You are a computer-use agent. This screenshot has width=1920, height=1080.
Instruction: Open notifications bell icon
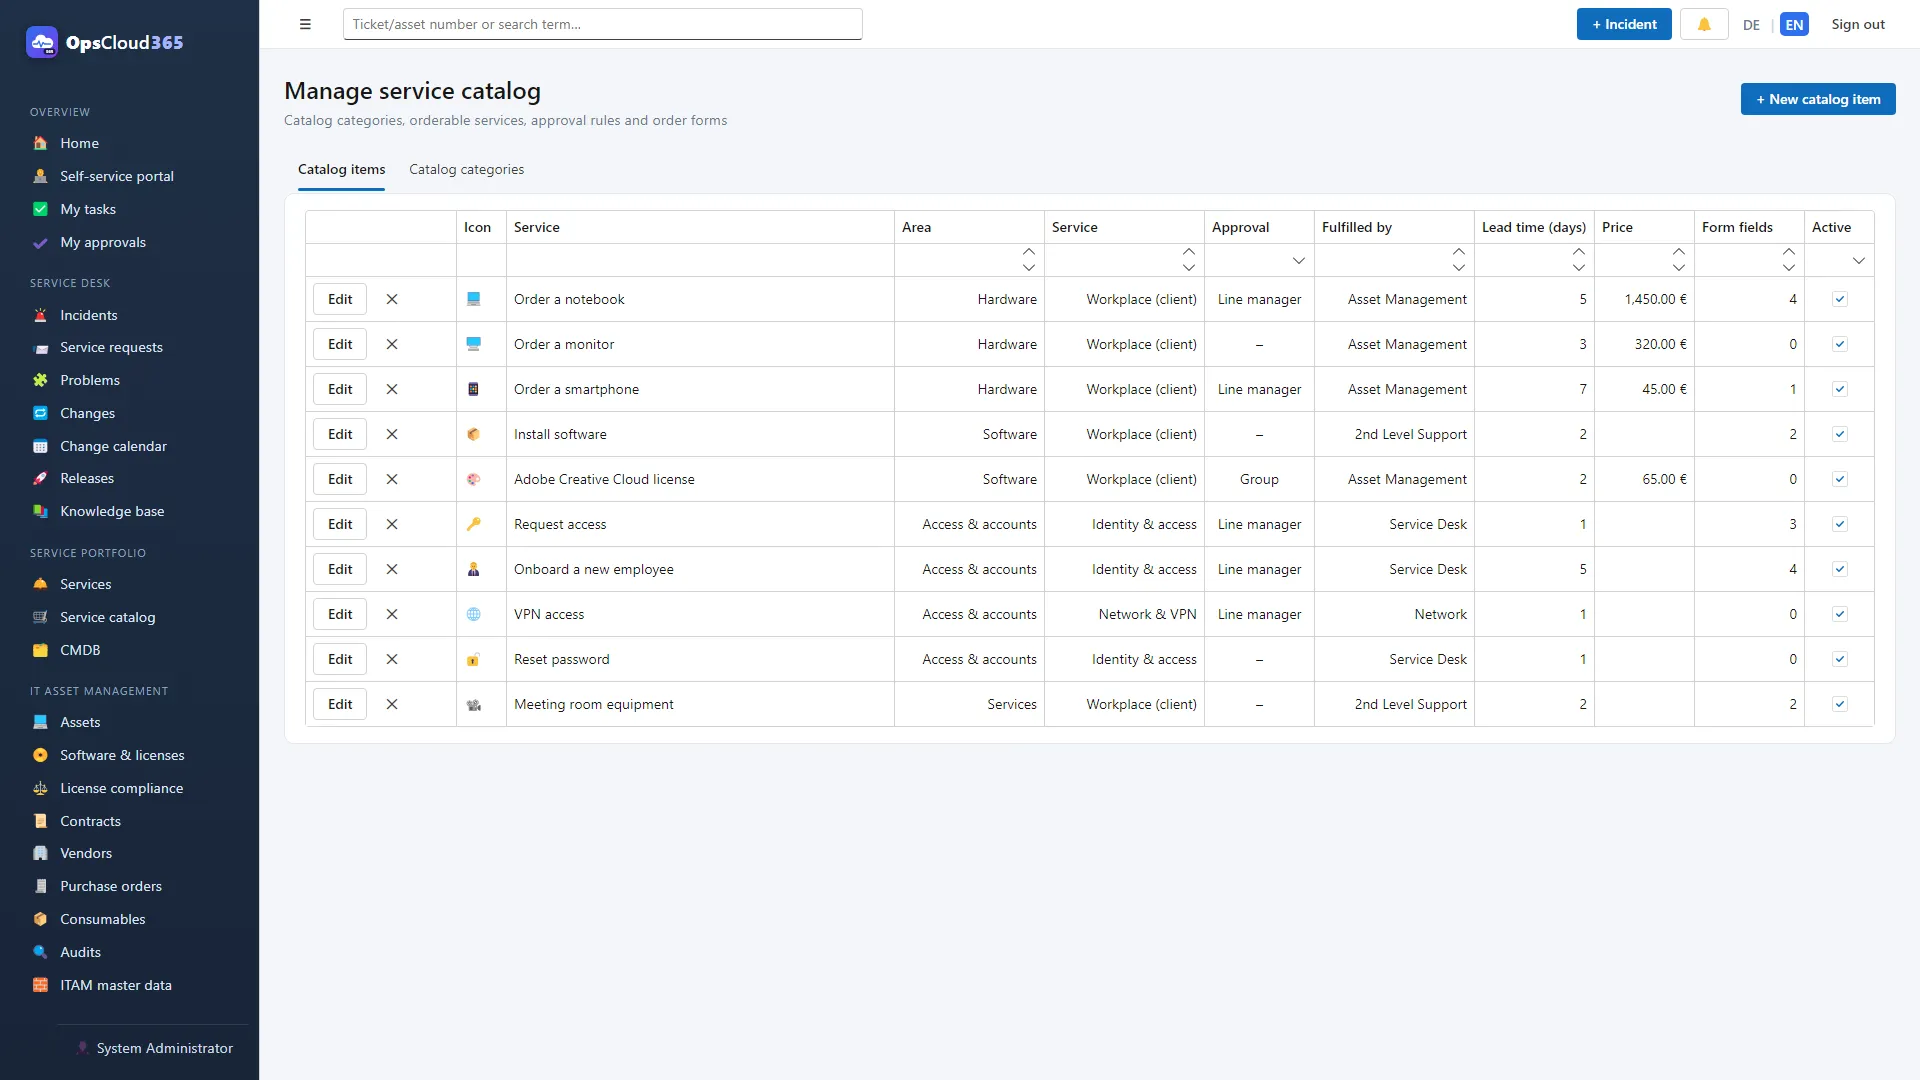tap(1704, 24)
